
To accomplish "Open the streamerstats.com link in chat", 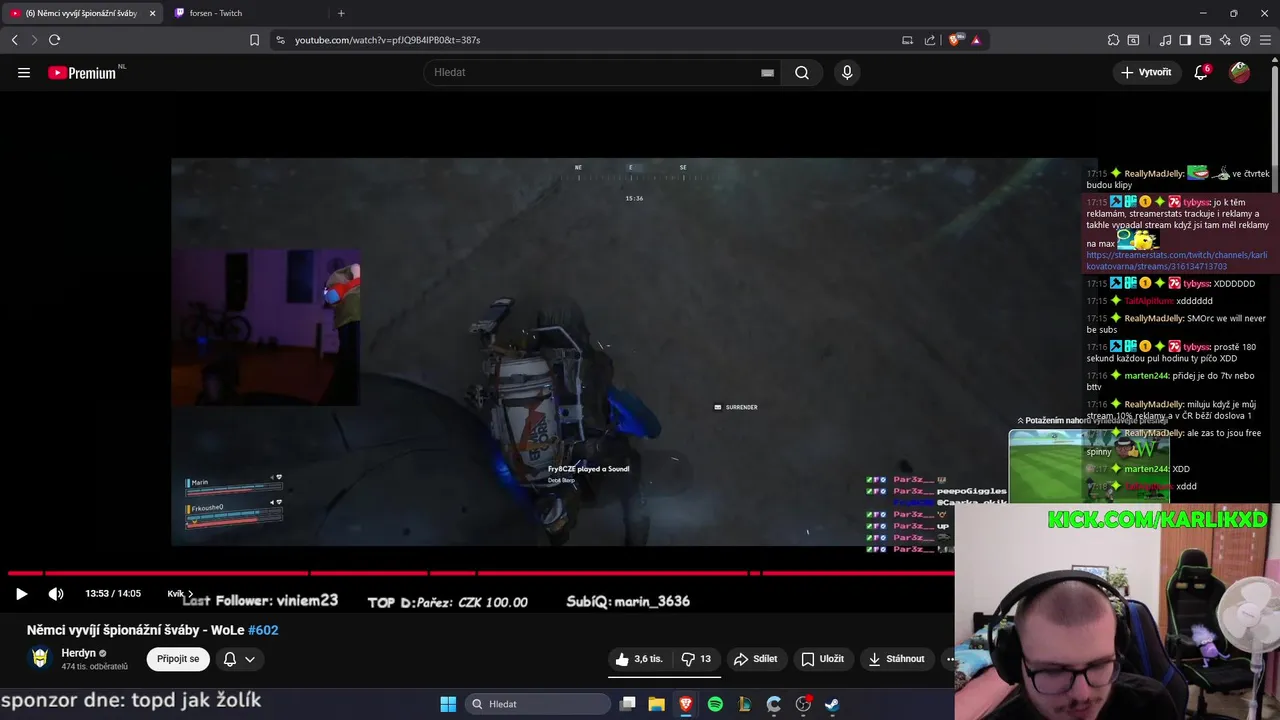I will point(1177,260).
